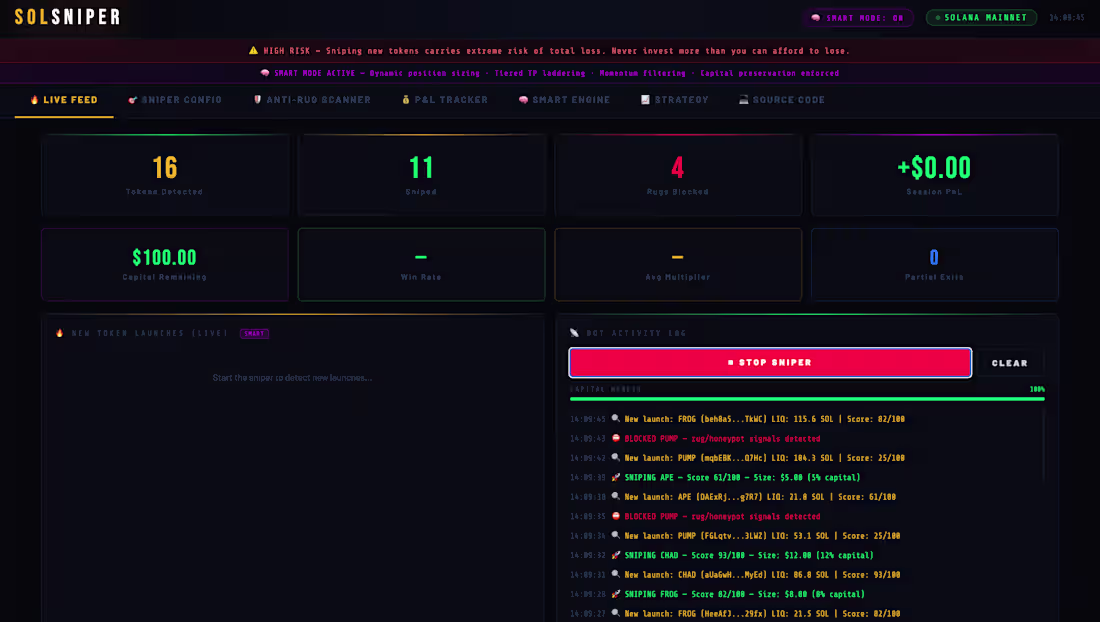The width and height of the screenshot is (1100, 622).
Task: Click log line 'New launch: FROG (beh8a5...TkWC)'
Action: [x=737, y=419]
